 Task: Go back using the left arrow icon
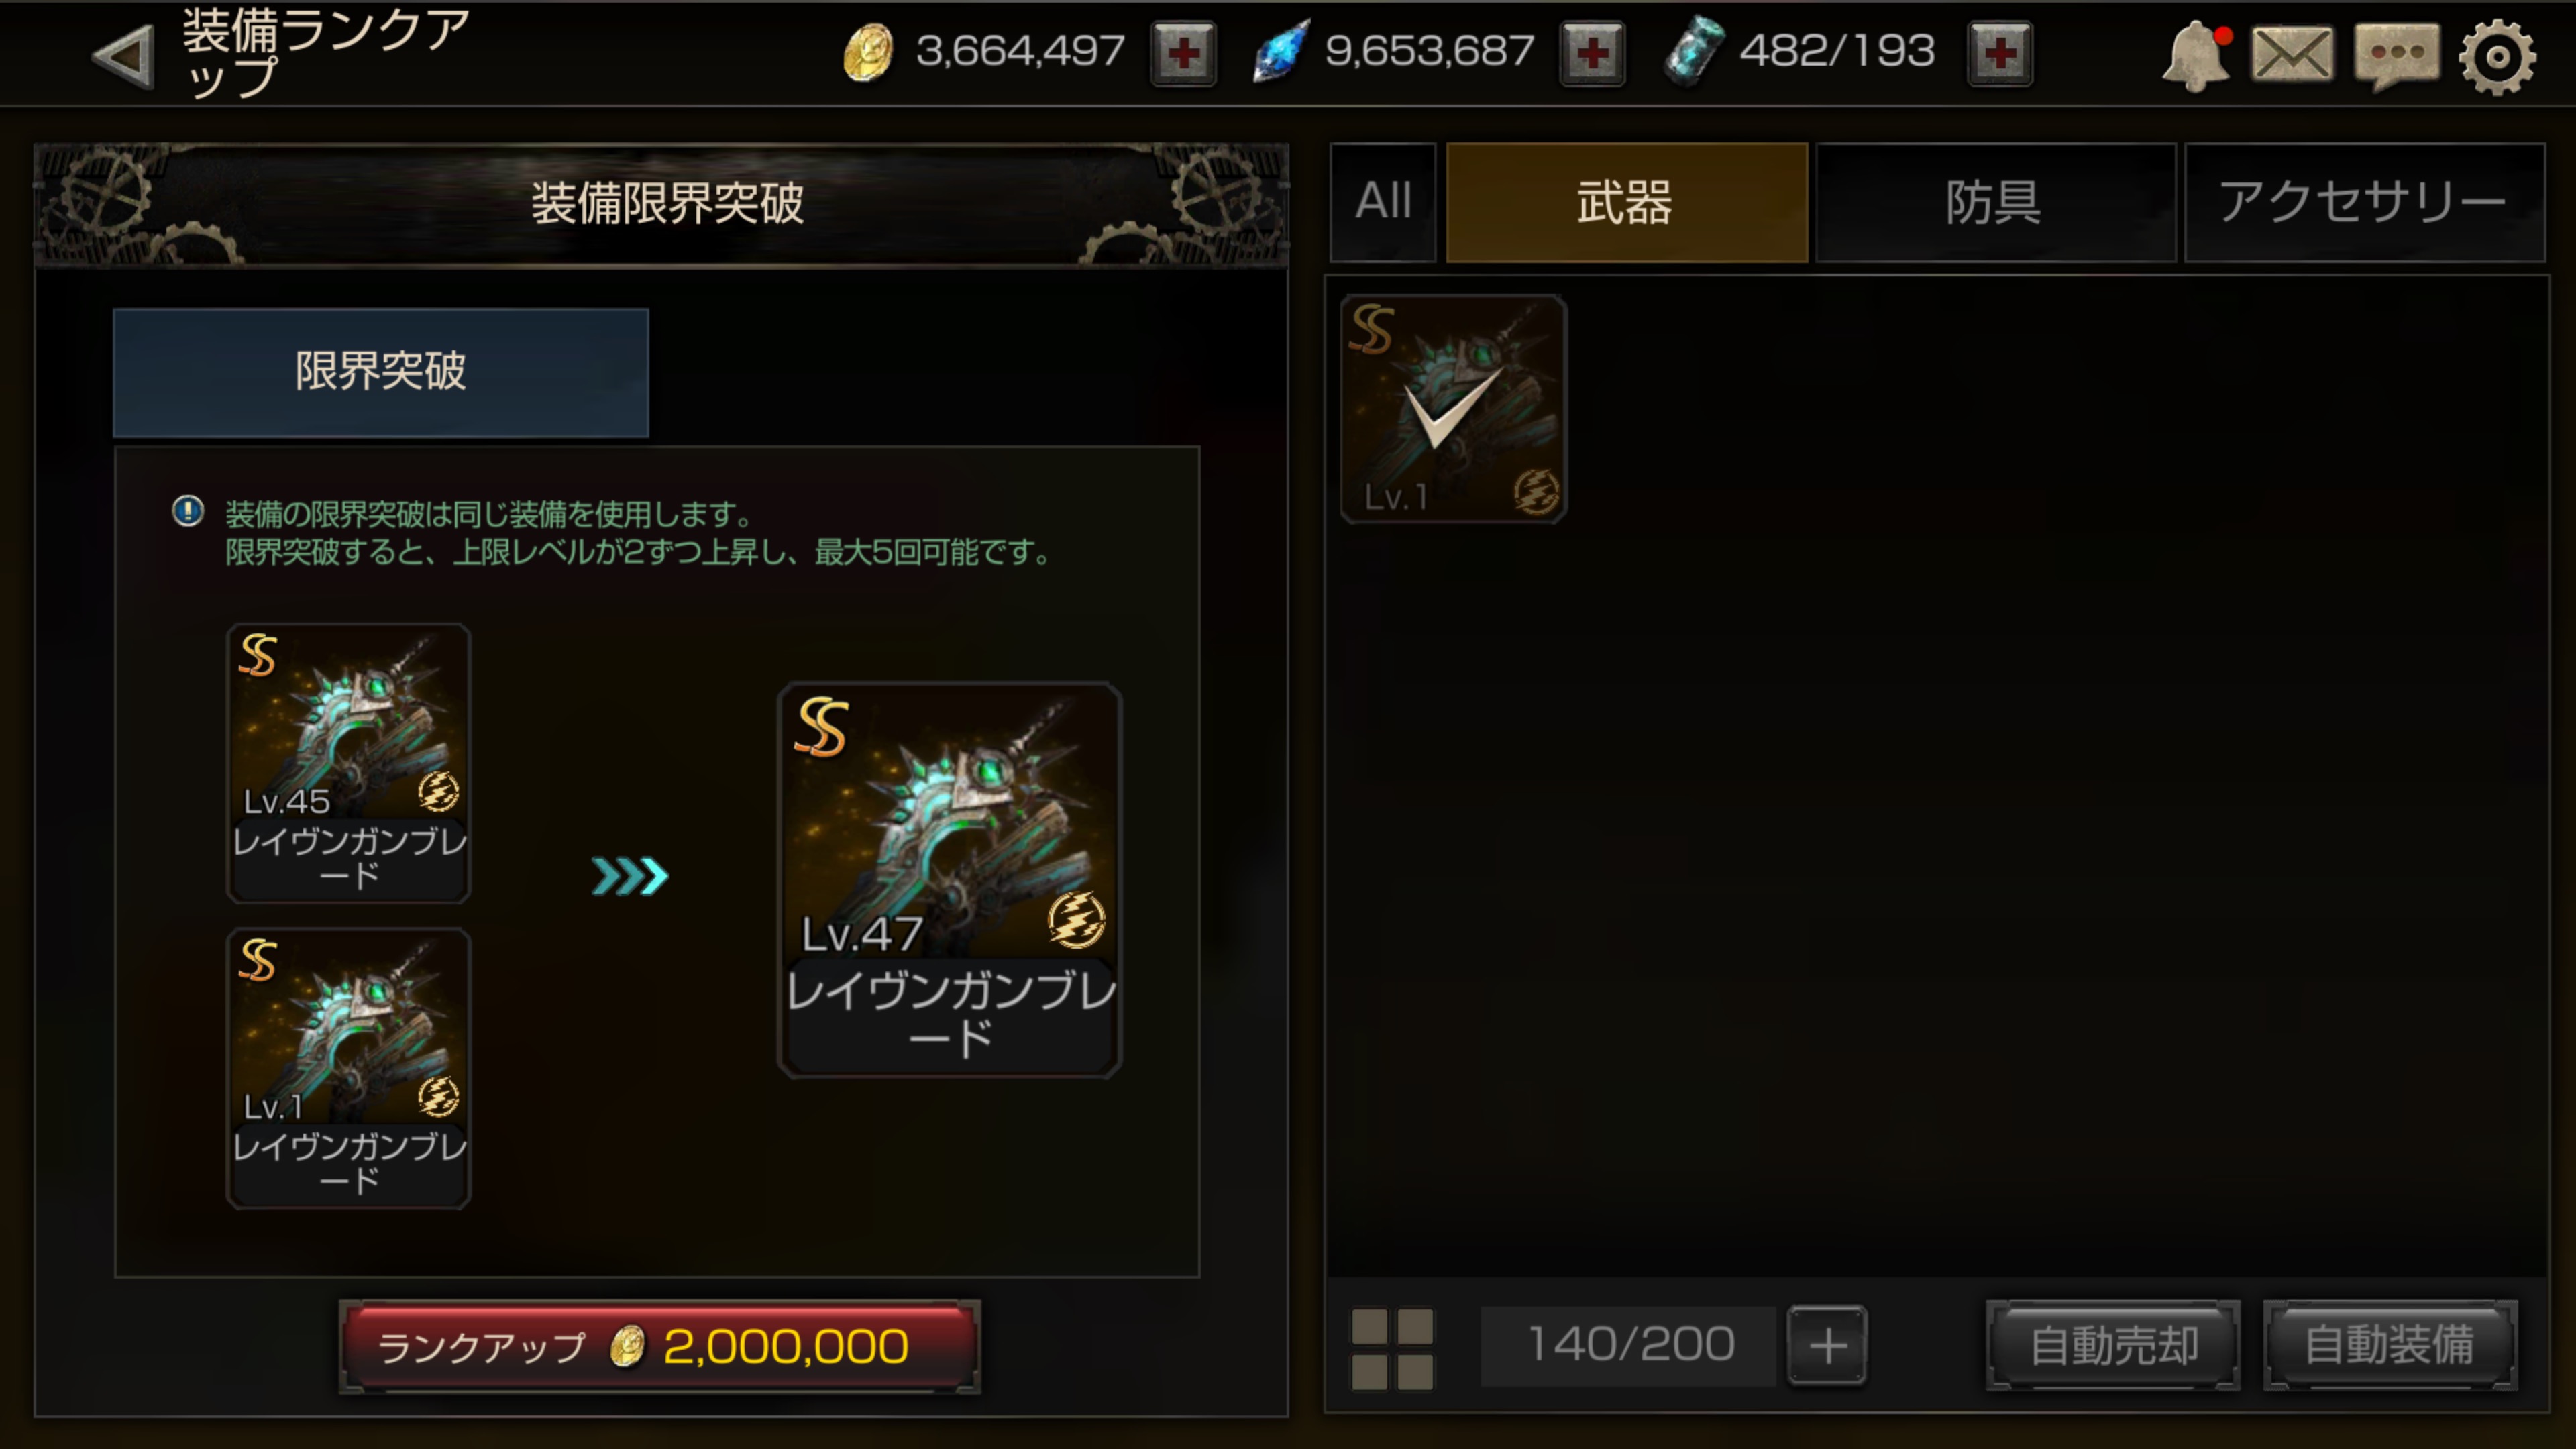[124, 55]
